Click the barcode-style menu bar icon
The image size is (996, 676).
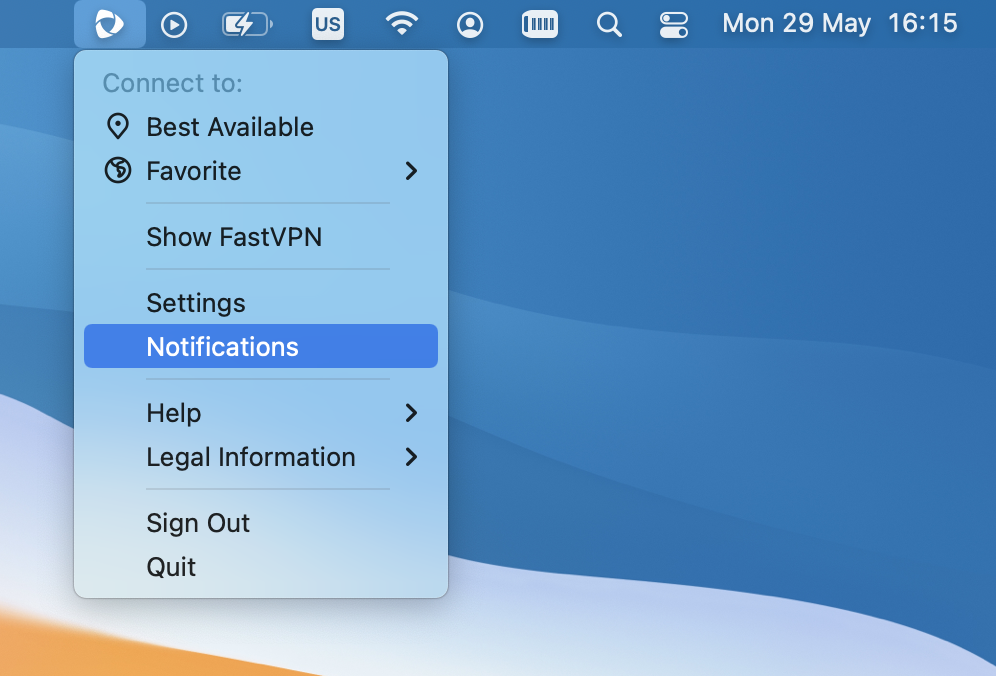[539, 24]
